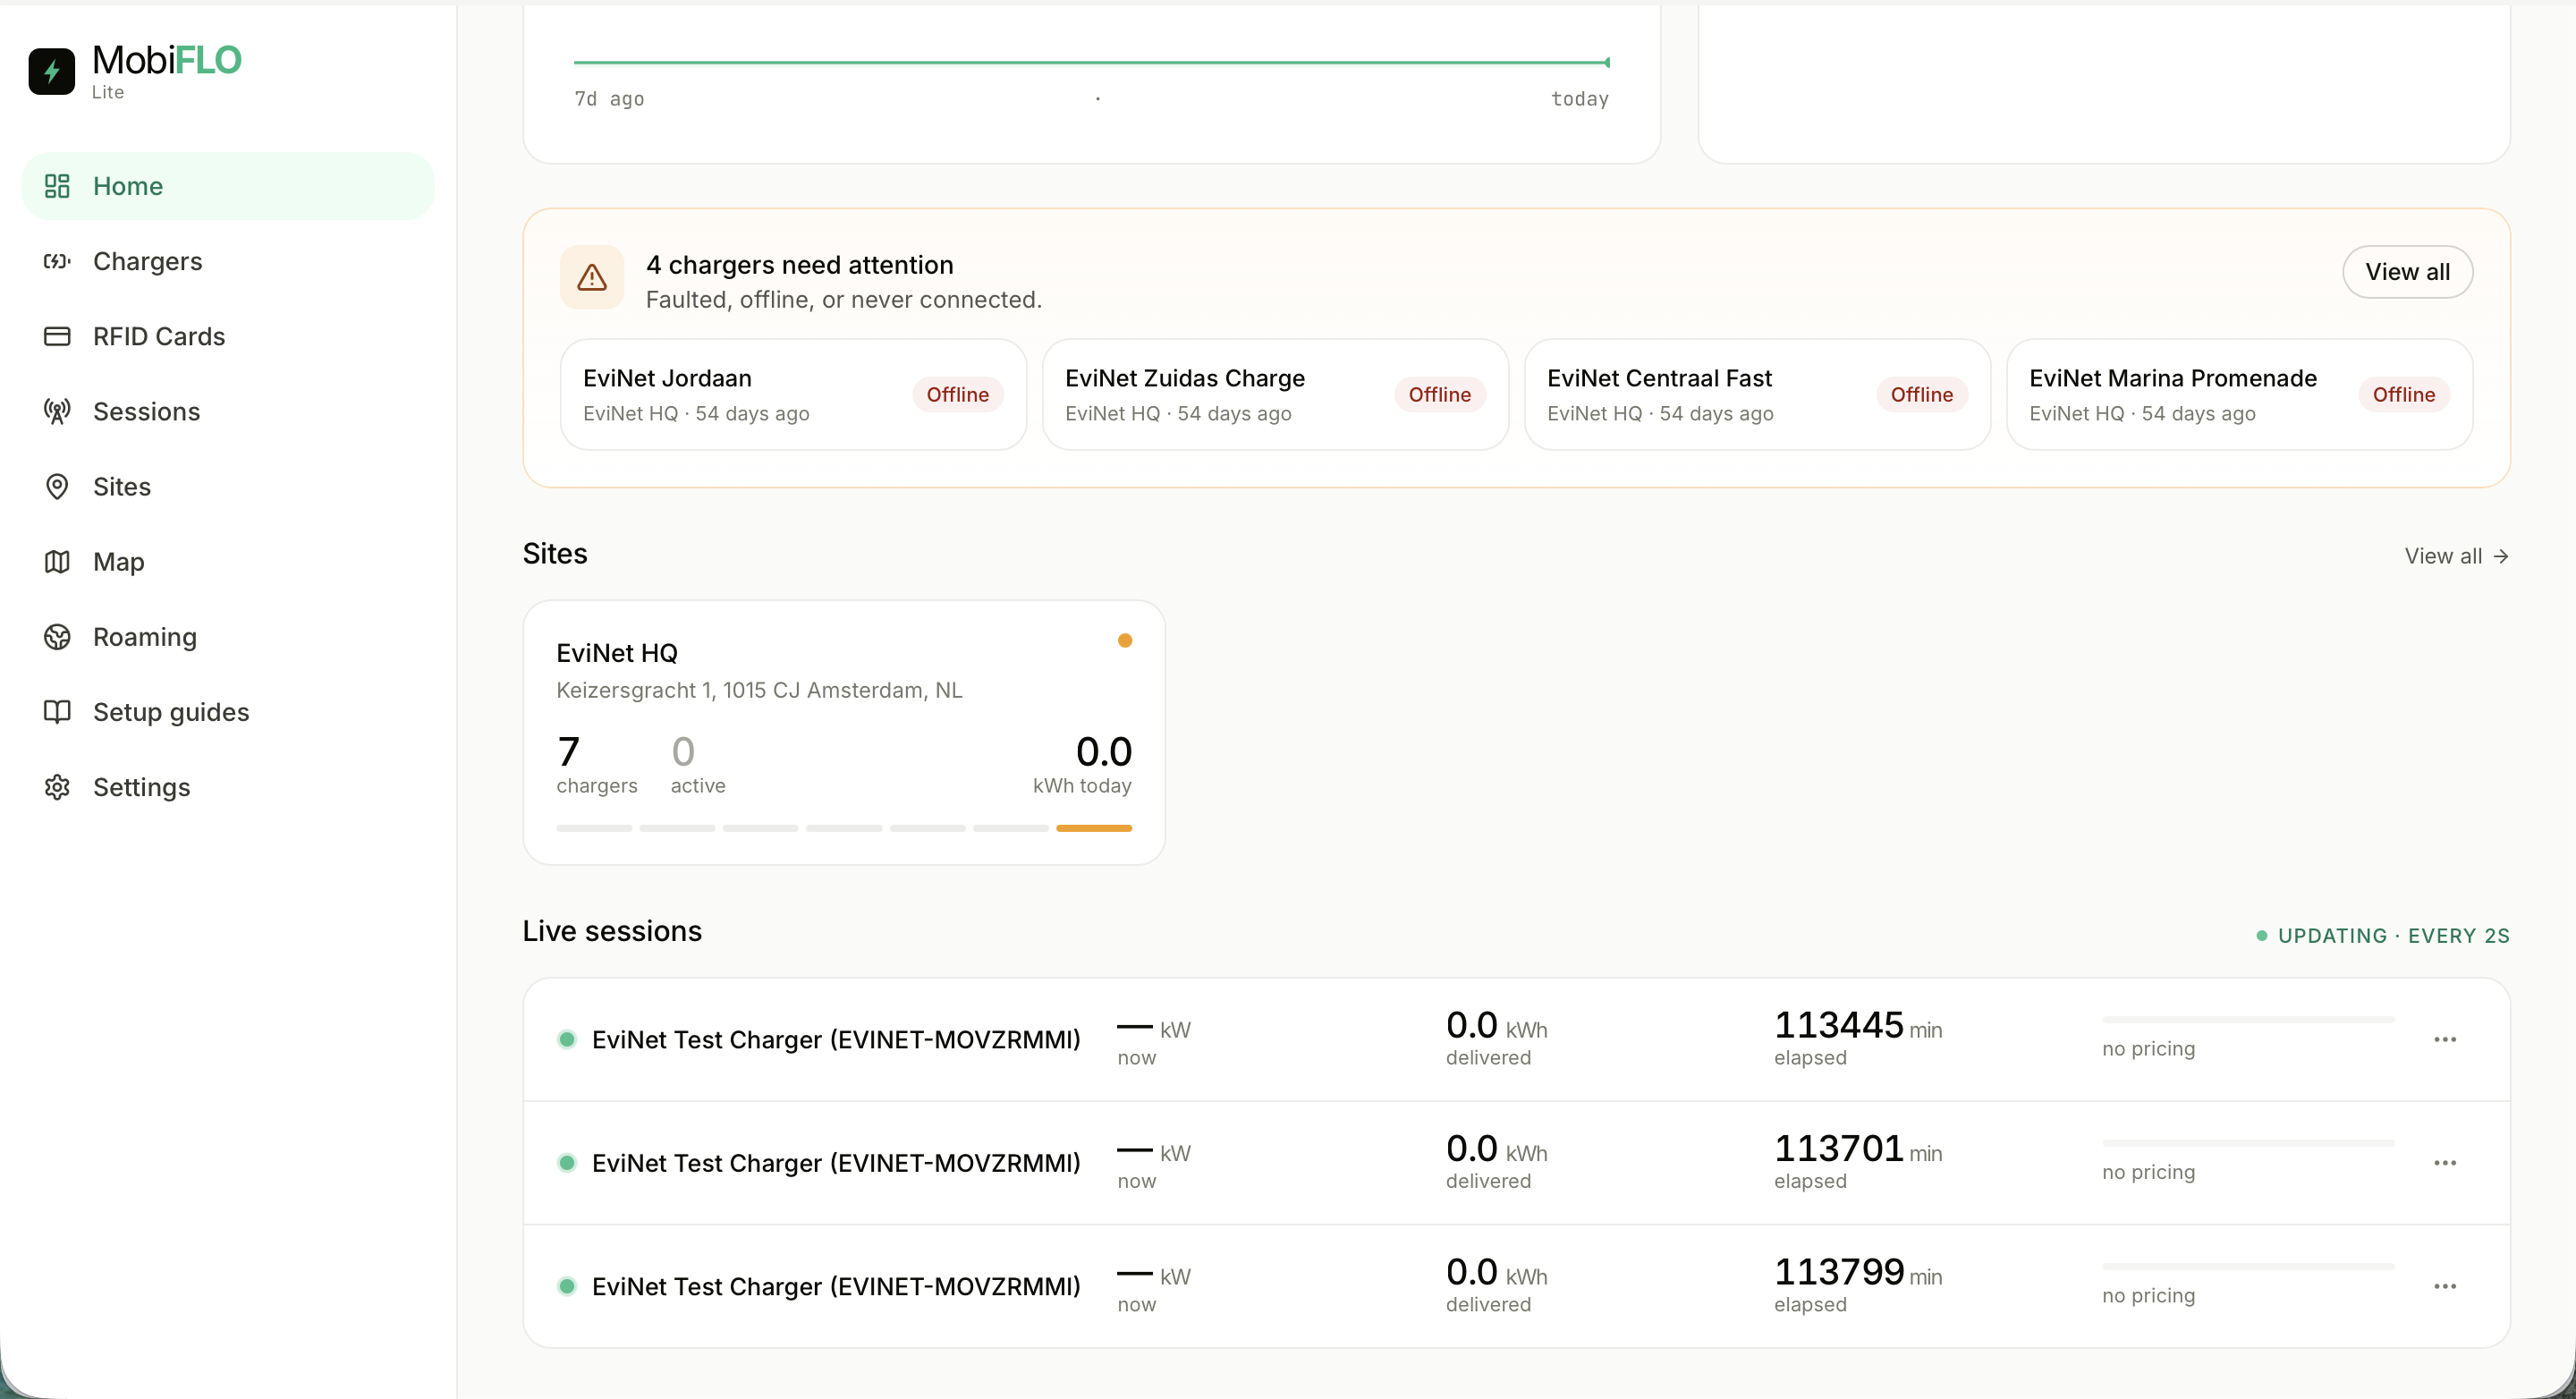The image size is (2576, 1399).
Task: Click green status dot of 113445 min session
Action: click(567, 1039)
